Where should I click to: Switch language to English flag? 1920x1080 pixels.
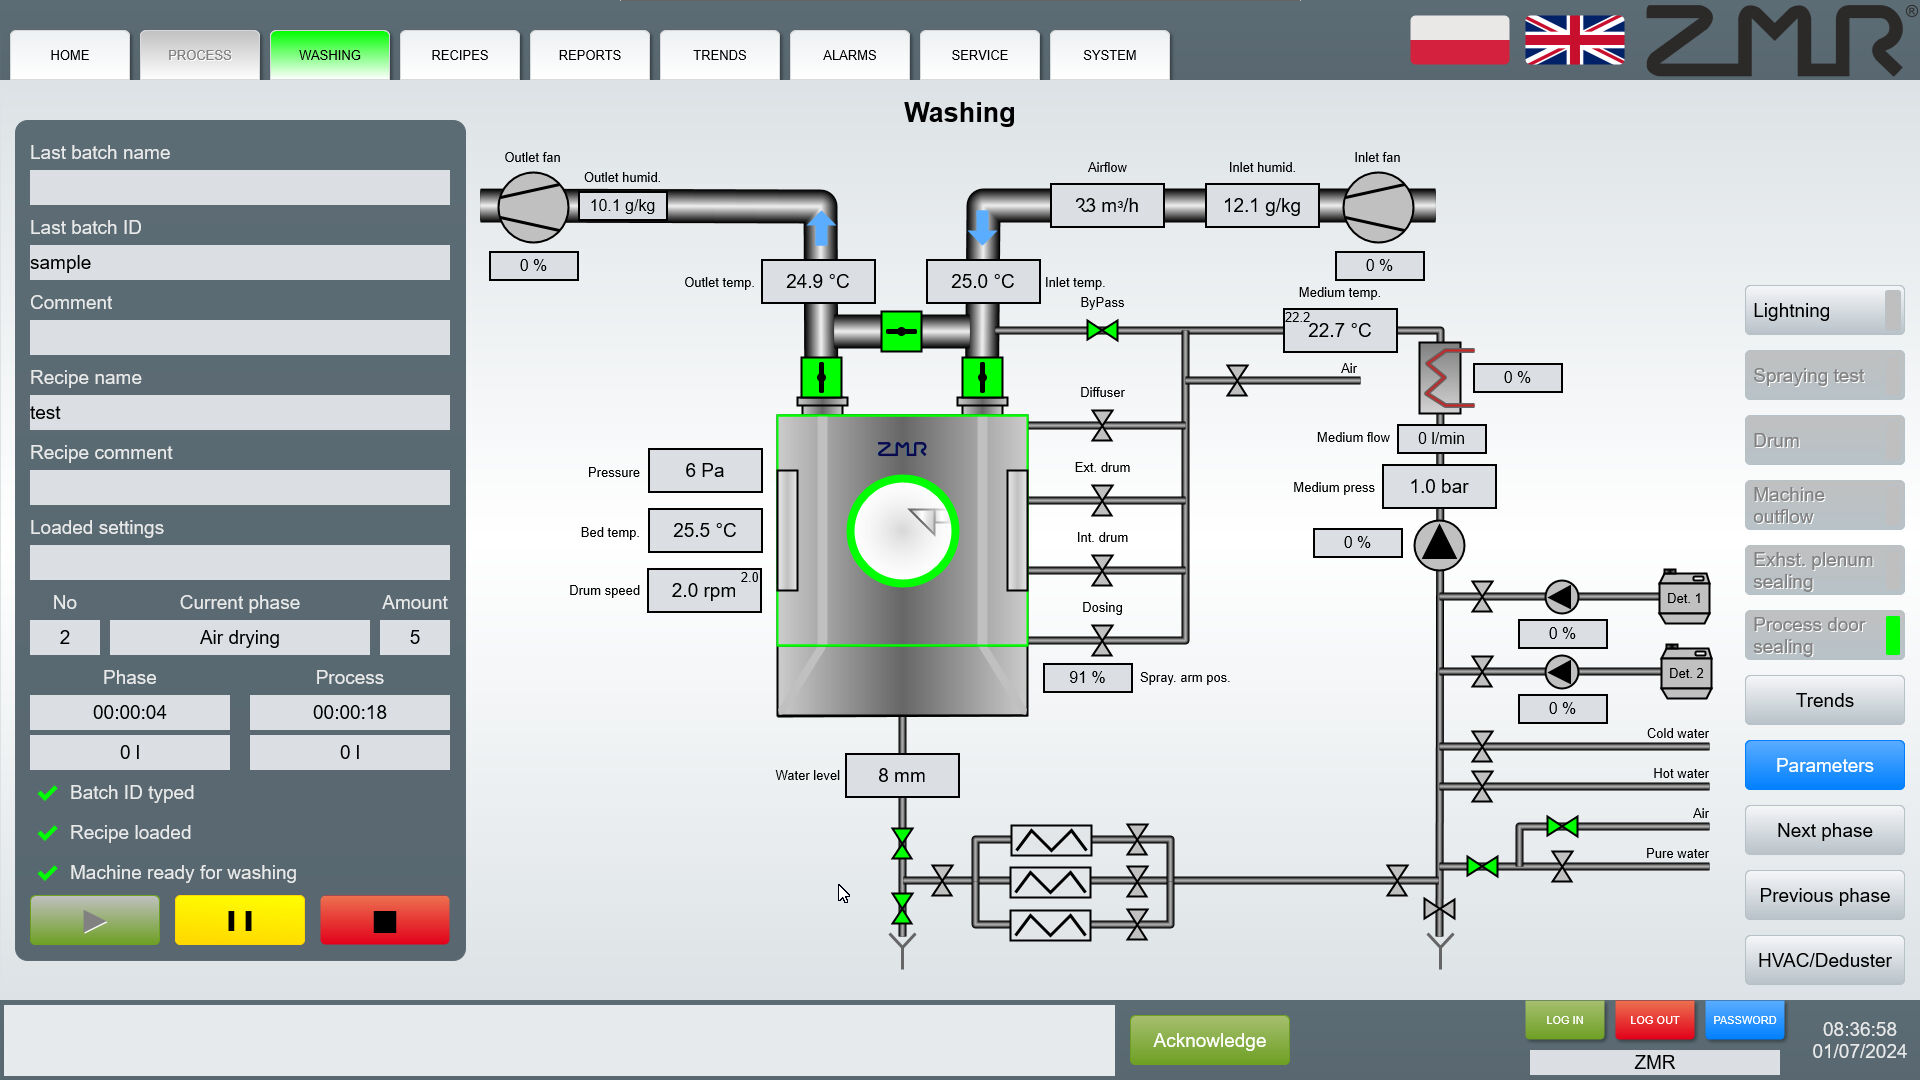[x=1574, y=41]
